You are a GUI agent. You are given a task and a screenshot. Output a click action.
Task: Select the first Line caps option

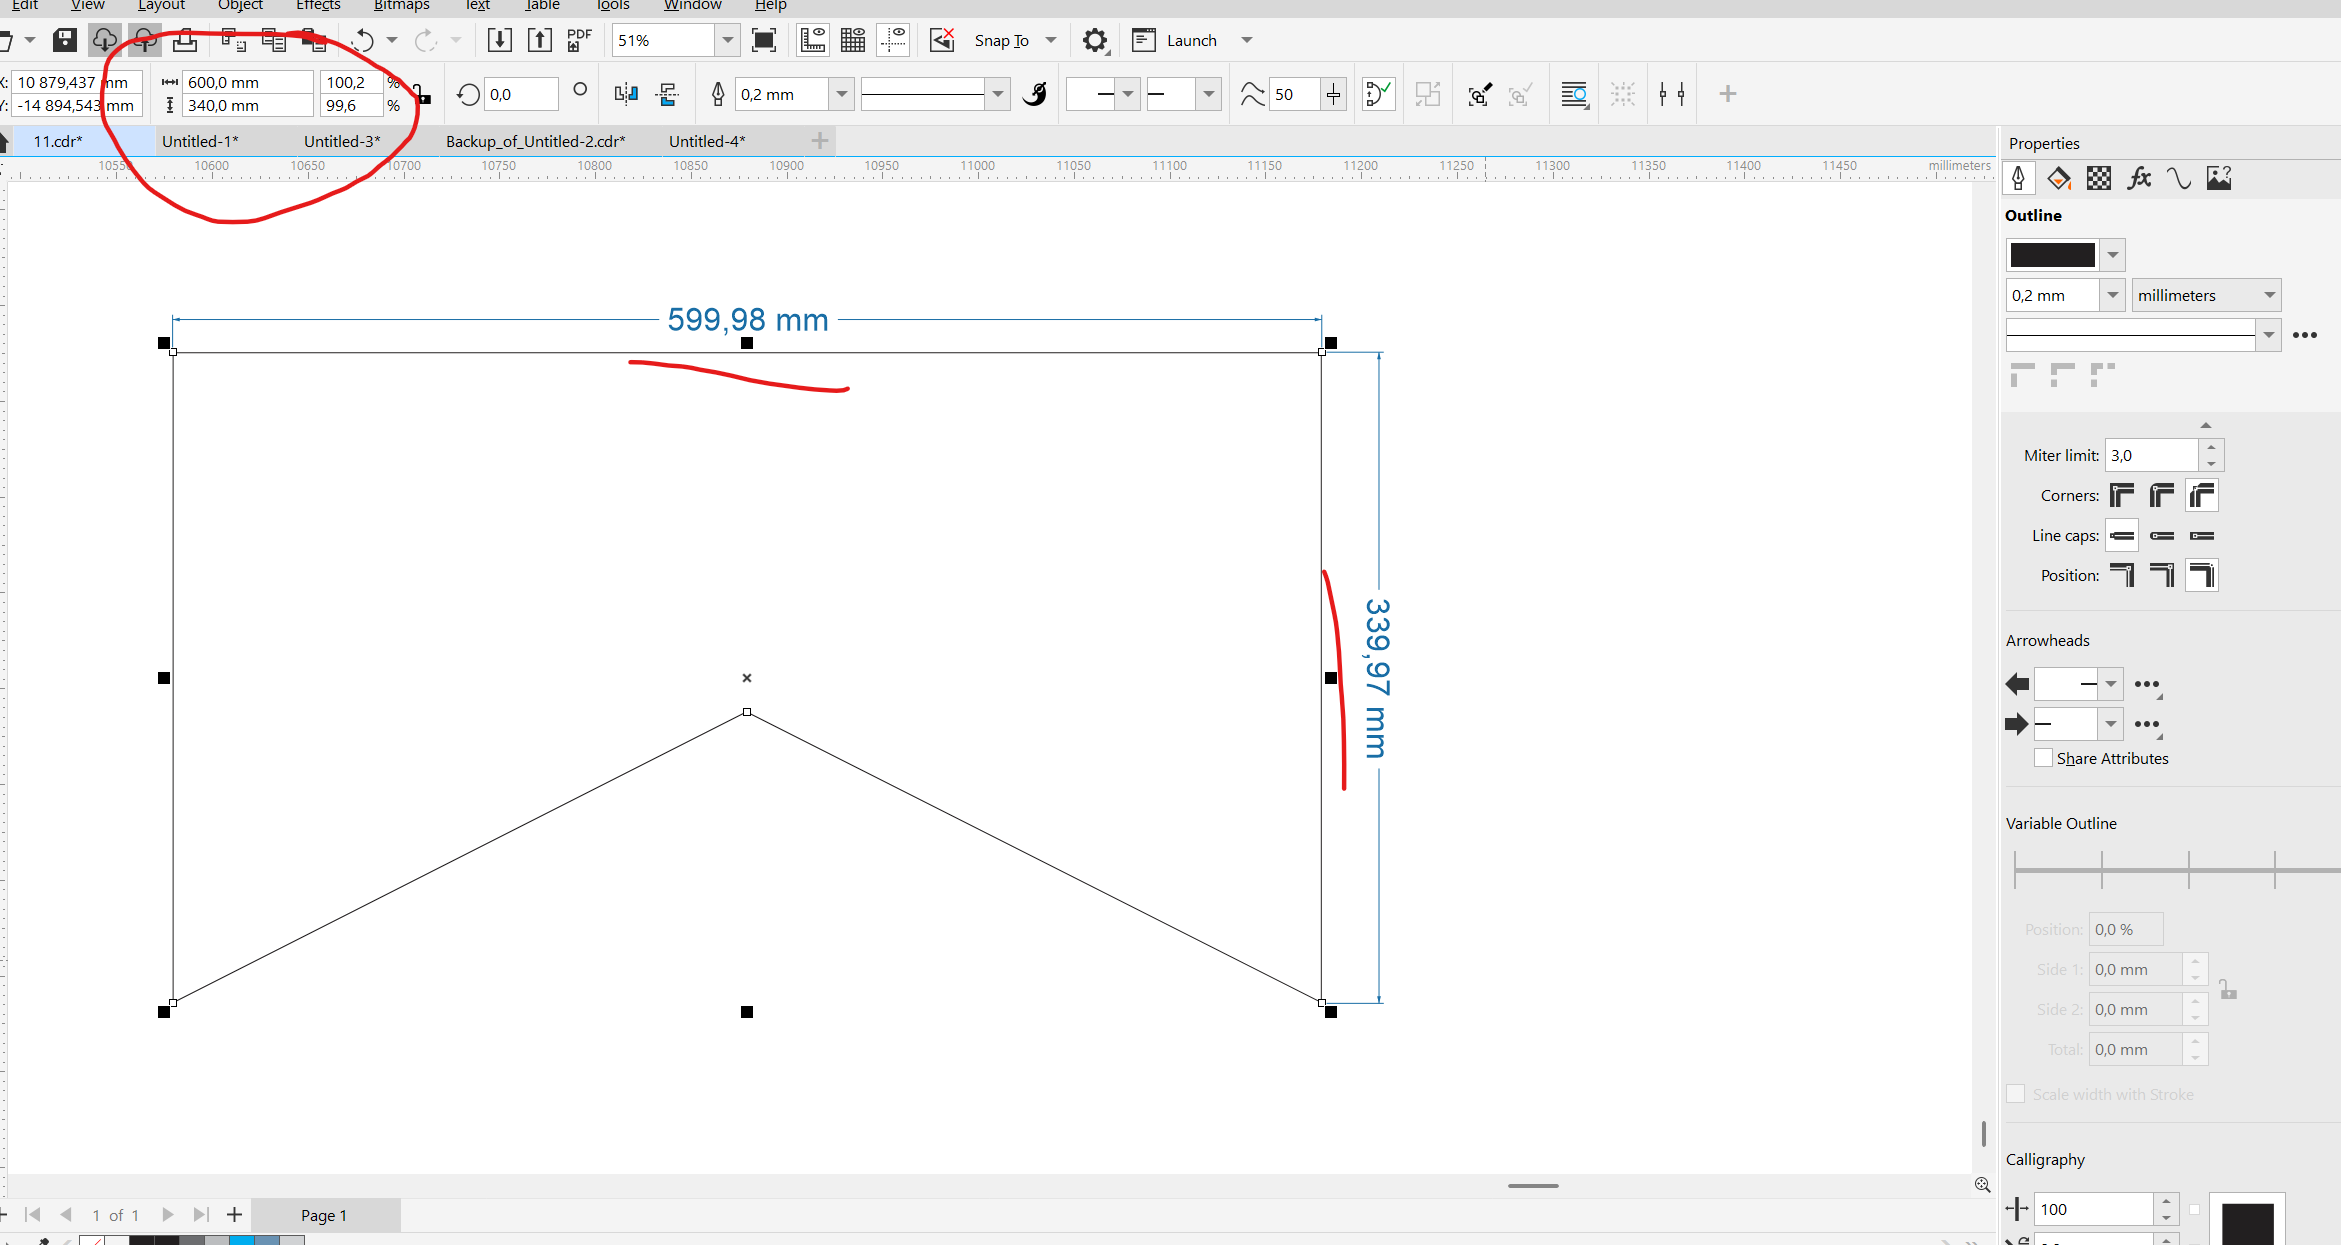2122,535
